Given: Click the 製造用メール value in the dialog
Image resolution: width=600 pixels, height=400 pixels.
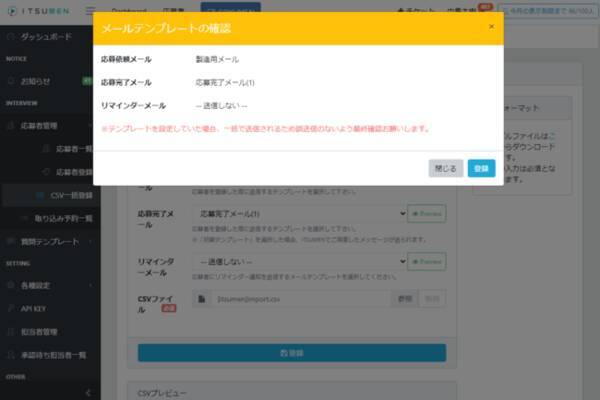Looking at the screenshot, I should click(x=217, y=59).
